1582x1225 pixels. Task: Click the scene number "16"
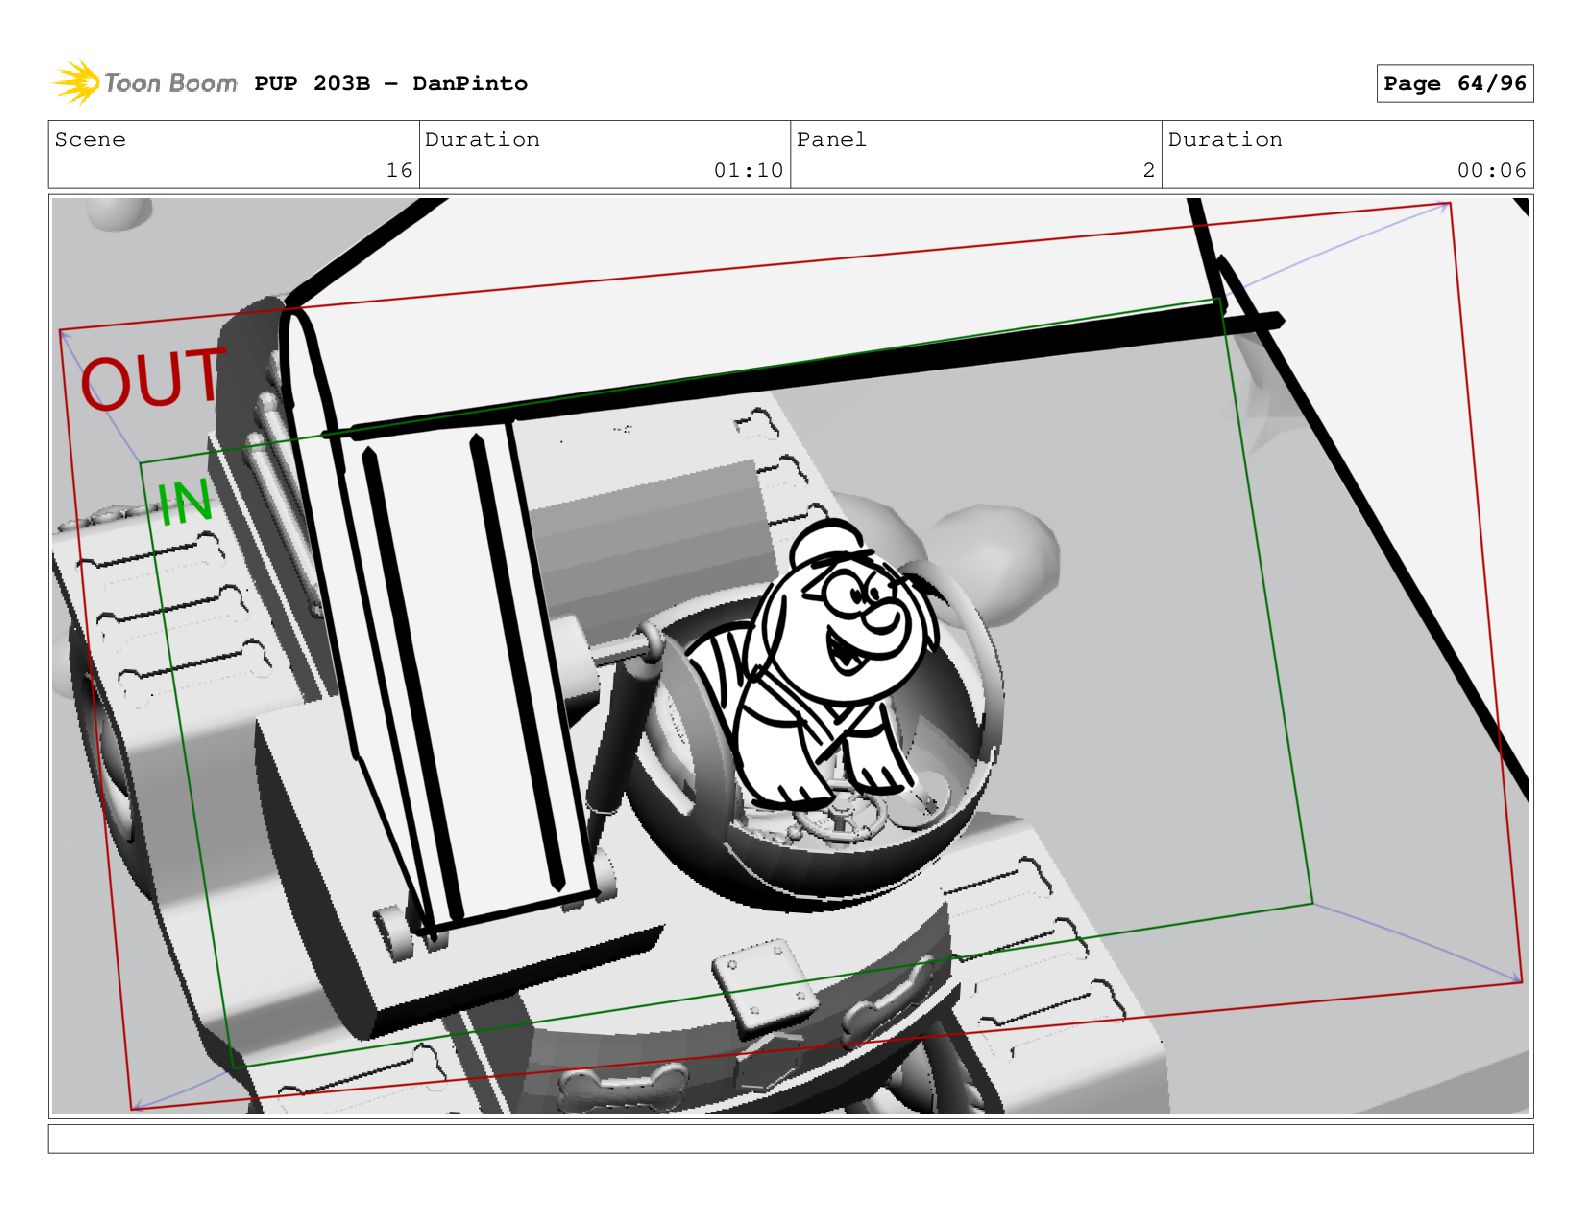399,171
